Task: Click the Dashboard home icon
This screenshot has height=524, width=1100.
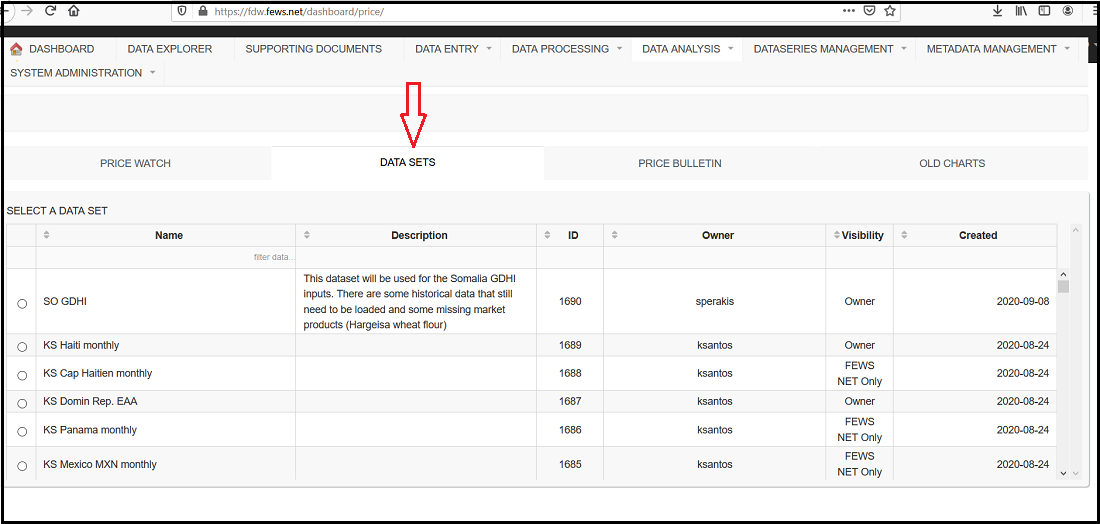Action: 16,49
